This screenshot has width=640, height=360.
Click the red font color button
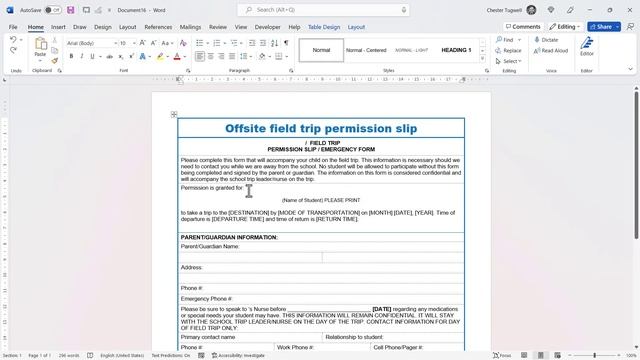177,56
